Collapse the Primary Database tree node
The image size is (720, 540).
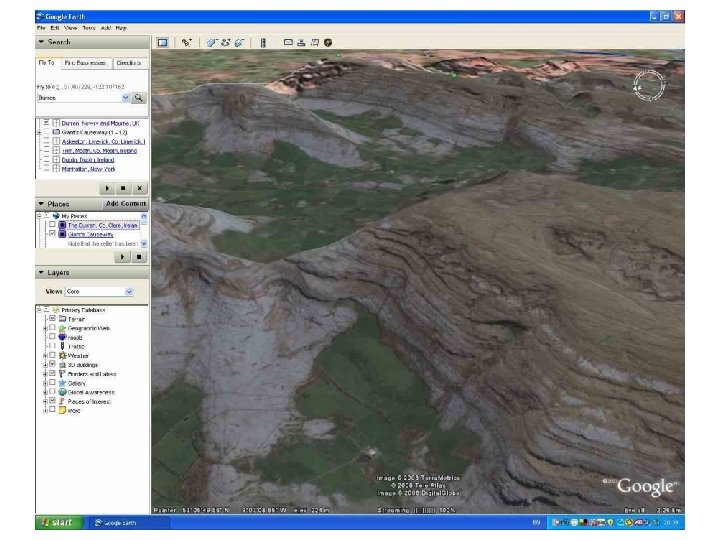click(x=39, y=310)
